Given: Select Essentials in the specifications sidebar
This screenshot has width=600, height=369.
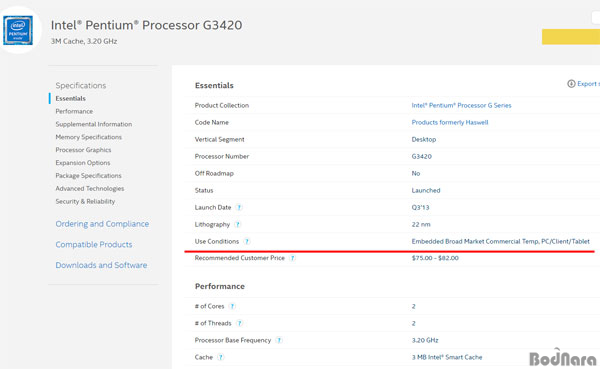Looking at the screenshot, I should pos(70,98).
